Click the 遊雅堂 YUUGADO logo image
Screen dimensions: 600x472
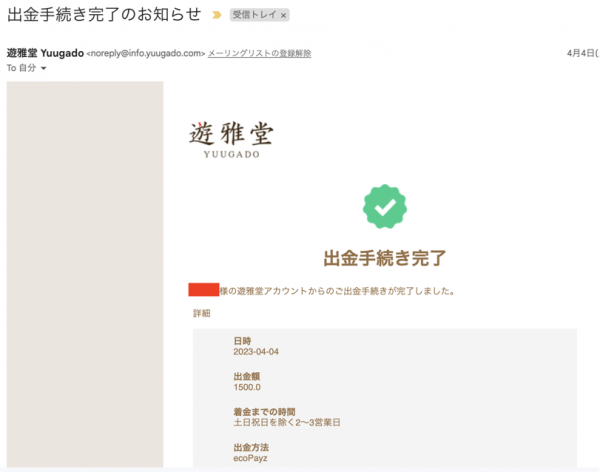pos(231,139)
